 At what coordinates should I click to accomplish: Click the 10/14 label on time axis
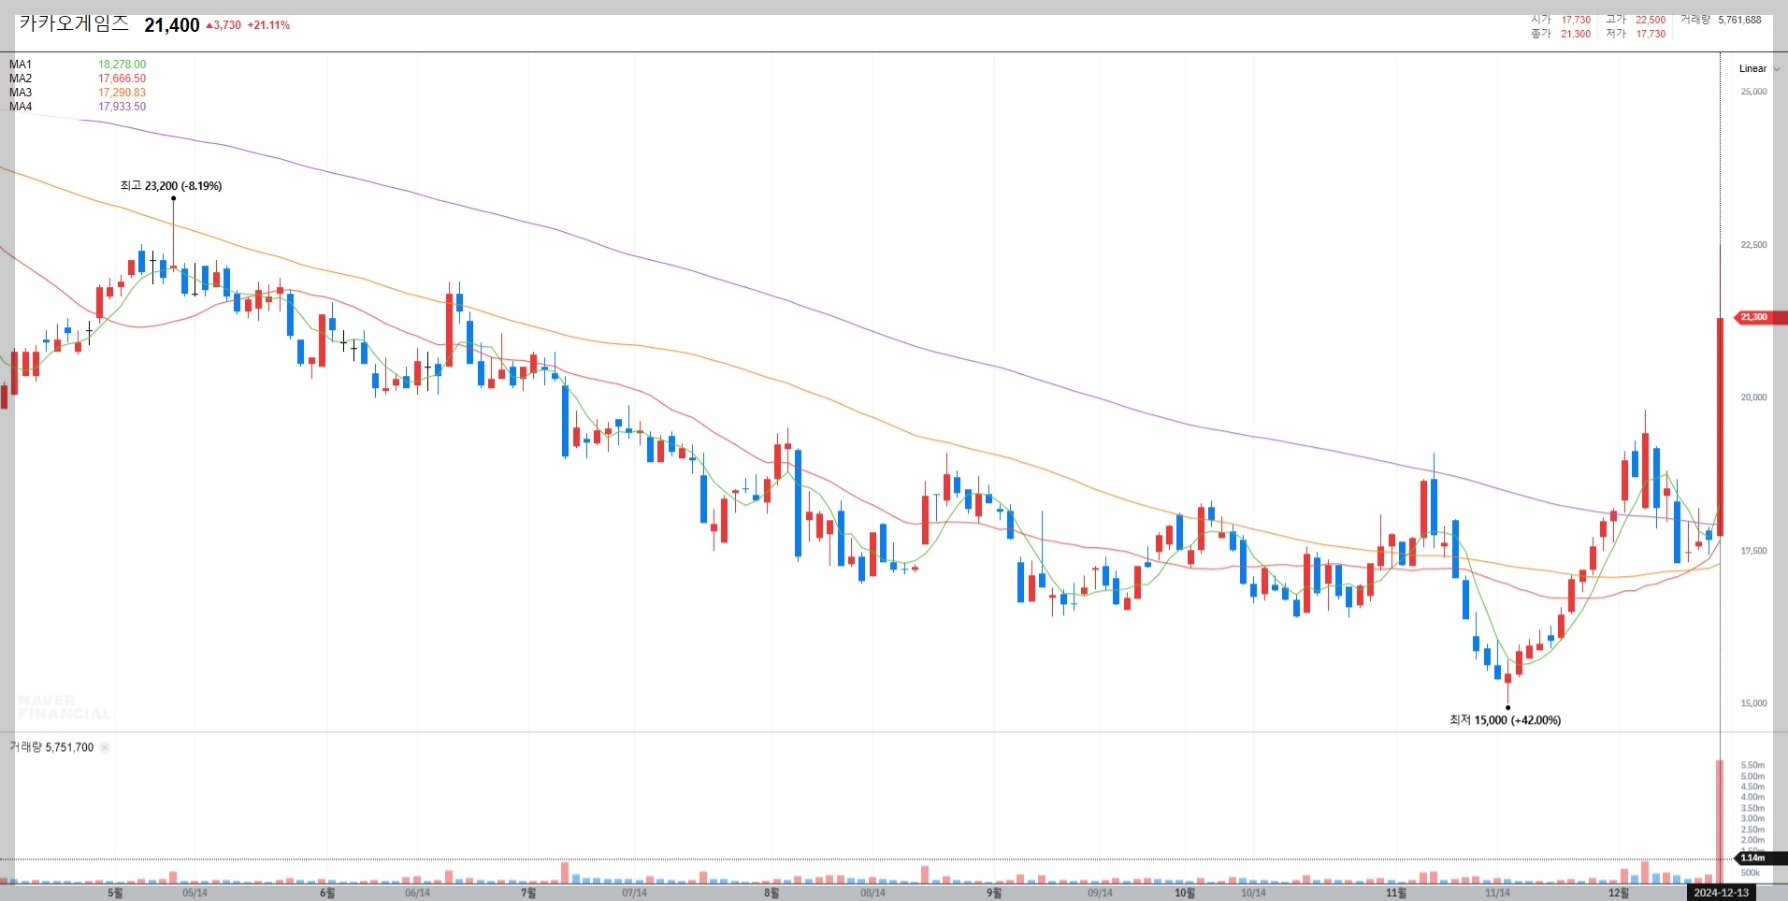[1253, 893]
